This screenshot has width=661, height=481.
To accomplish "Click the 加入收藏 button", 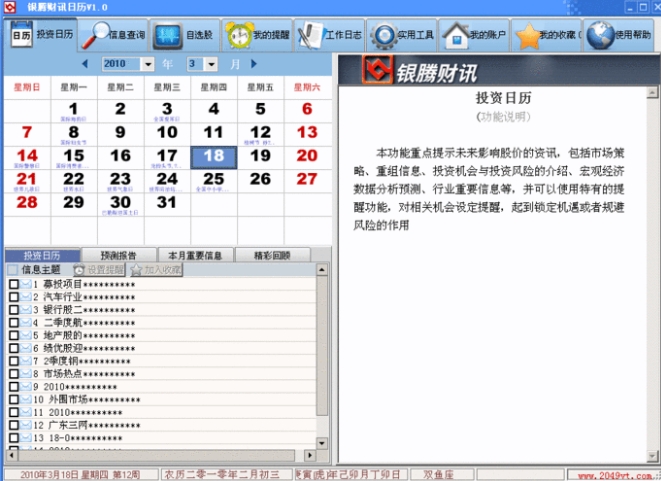I will (156, 270).
